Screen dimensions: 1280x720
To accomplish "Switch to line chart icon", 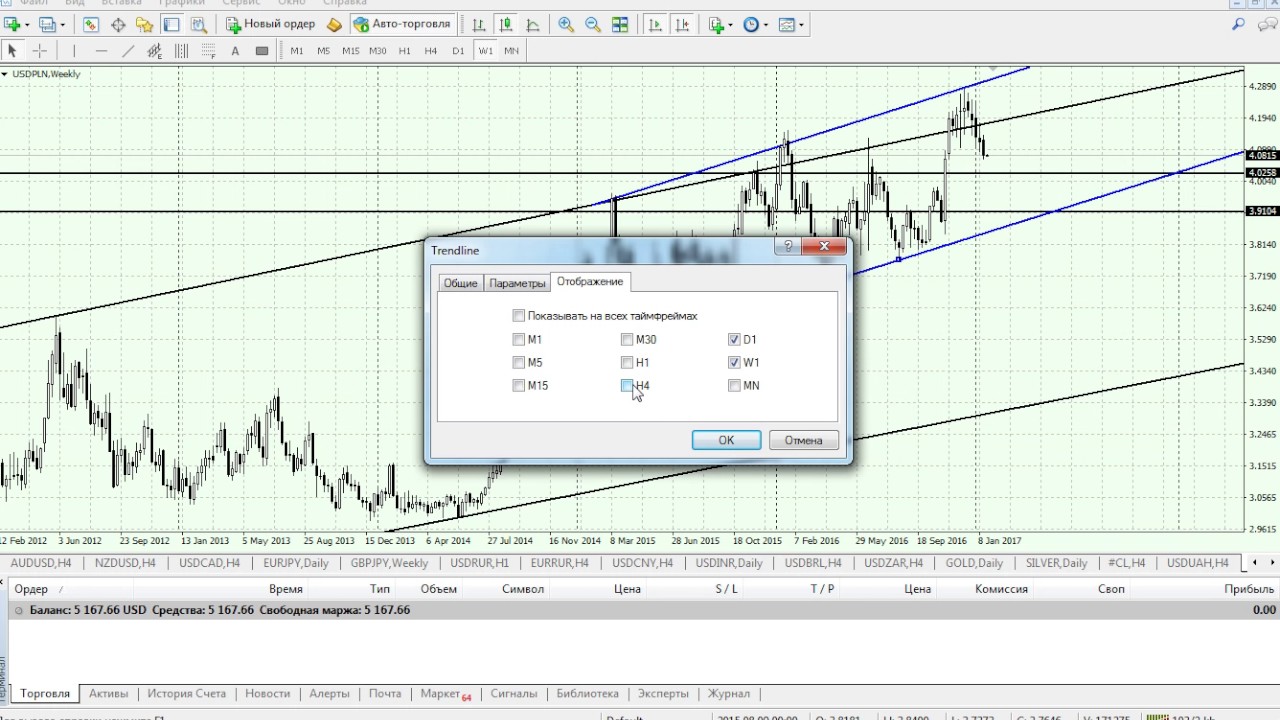I will click(533, 24).
